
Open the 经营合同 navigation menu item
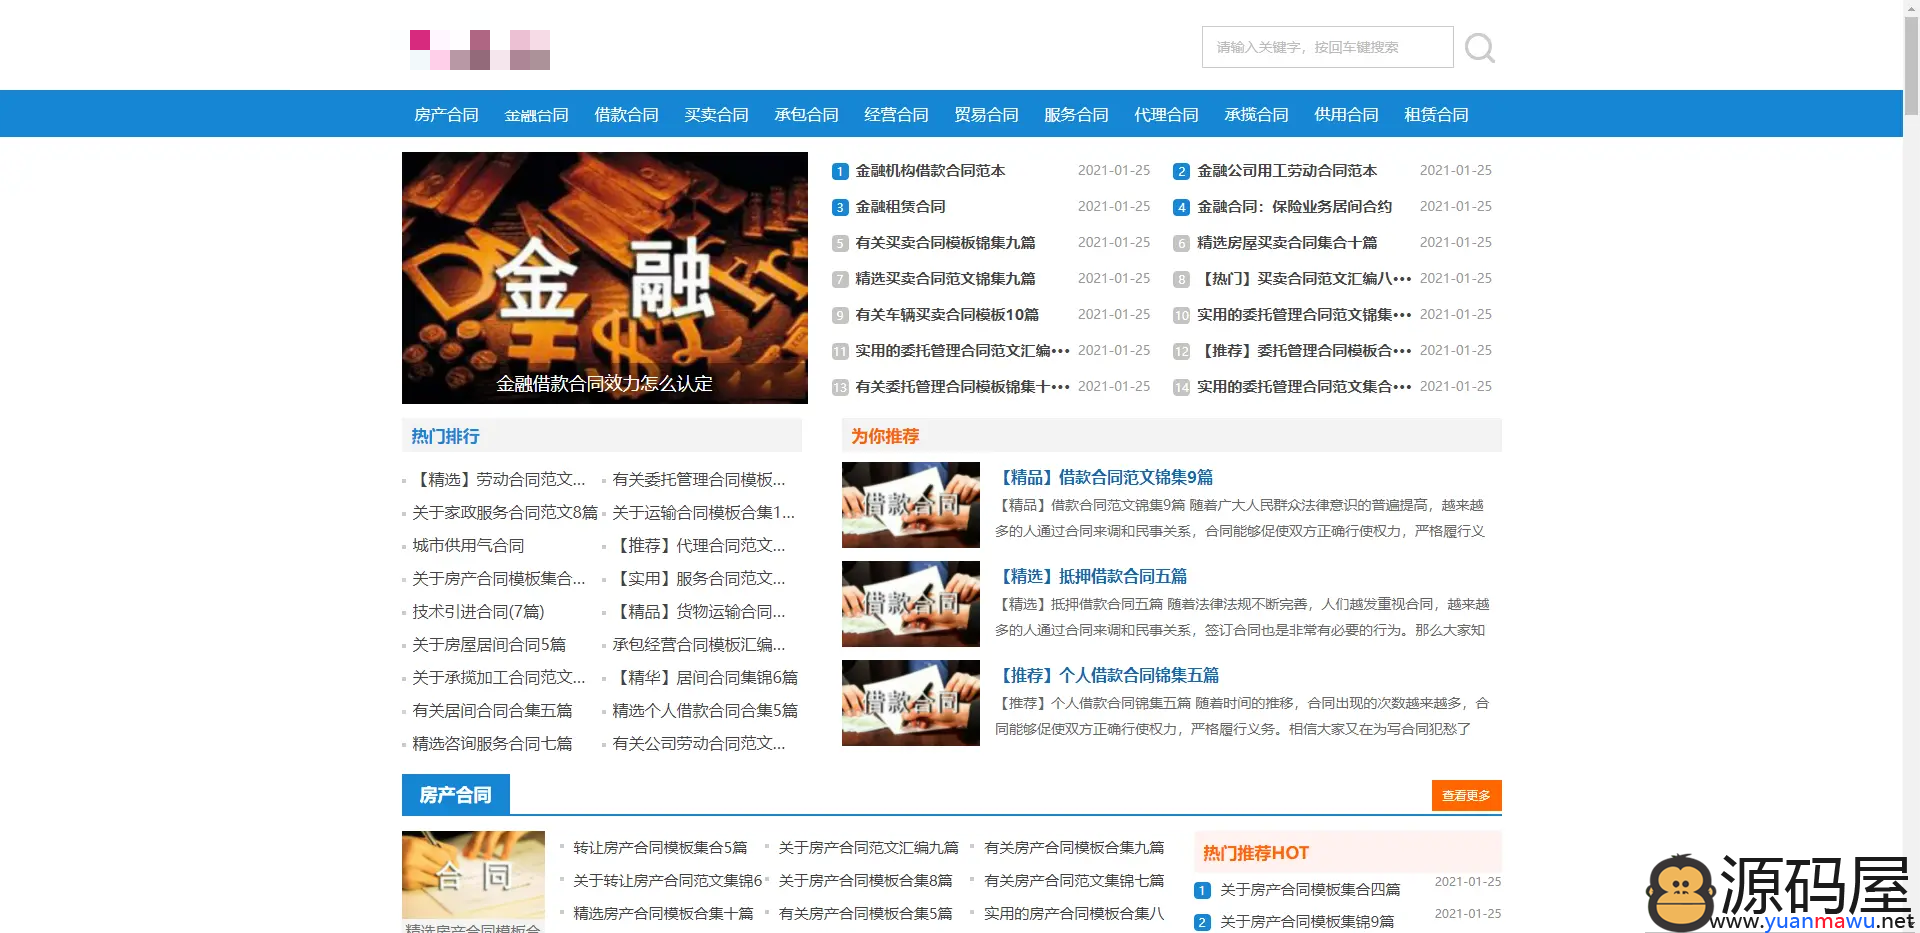(896, 115)
